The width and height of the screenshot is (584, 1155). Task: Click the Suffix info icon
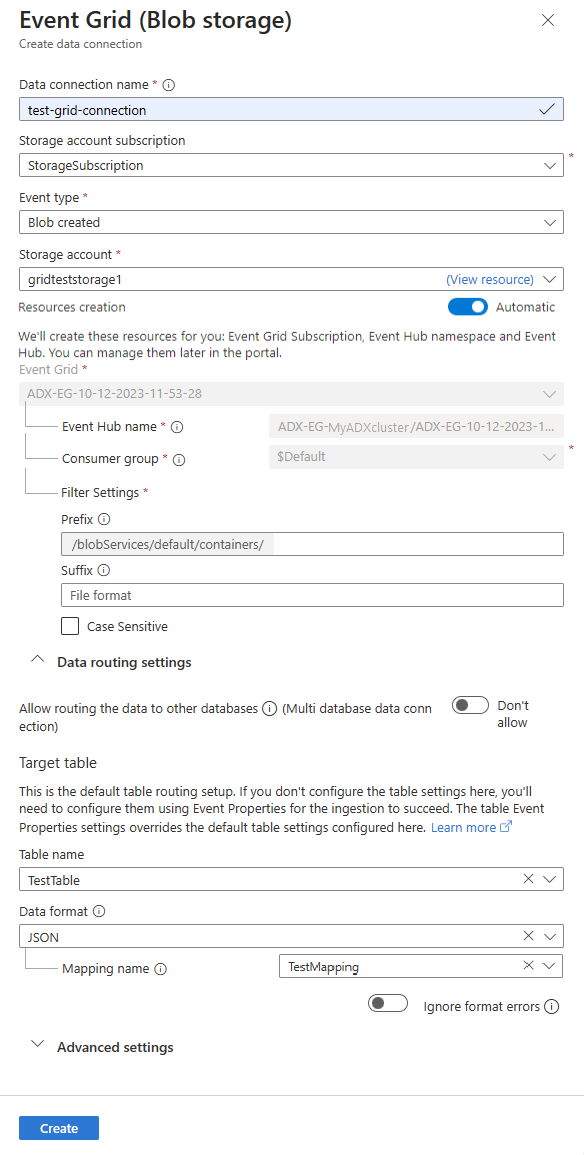click(104, 570)
